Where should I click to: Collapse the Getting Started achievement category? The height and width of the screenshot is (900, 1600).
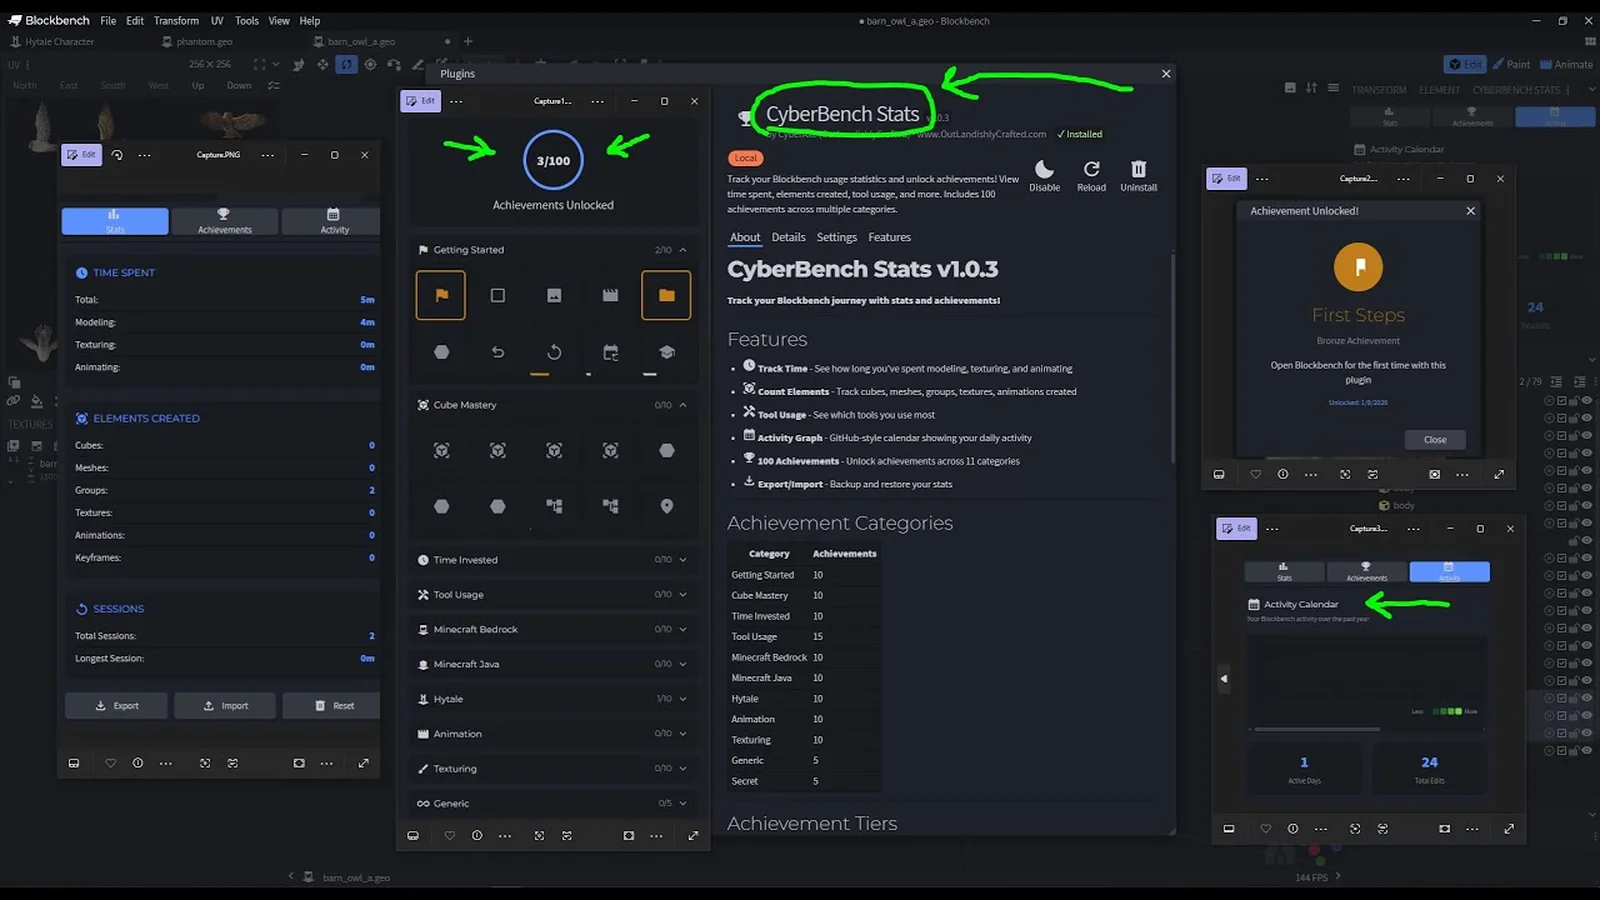click(x=683, y=250)
